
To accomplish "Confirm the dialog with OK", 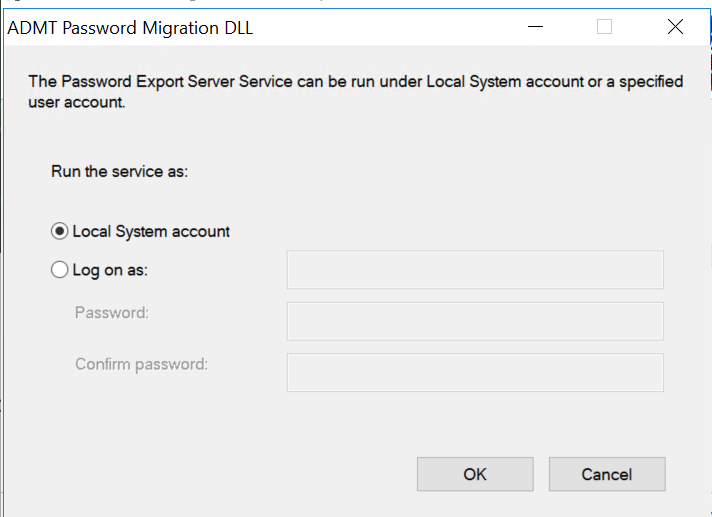I will 475,474.
